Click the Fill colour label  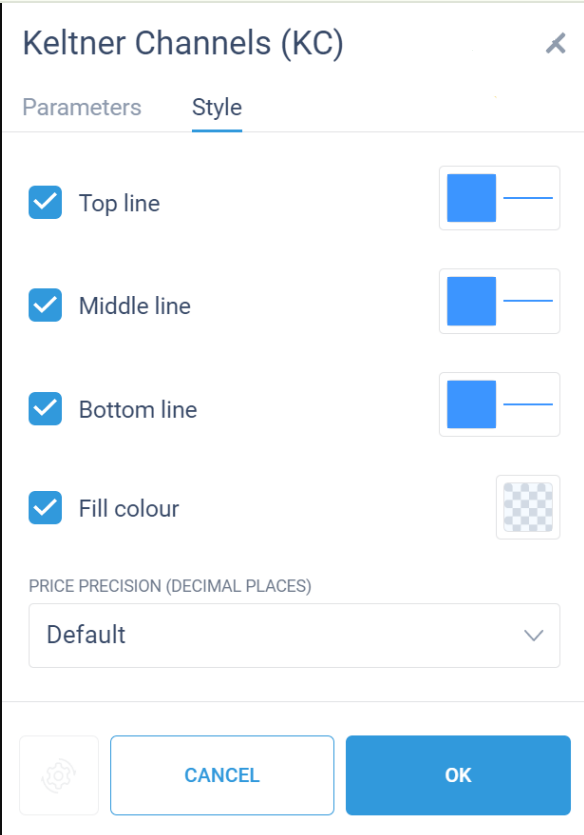click(x=129, y=509)
